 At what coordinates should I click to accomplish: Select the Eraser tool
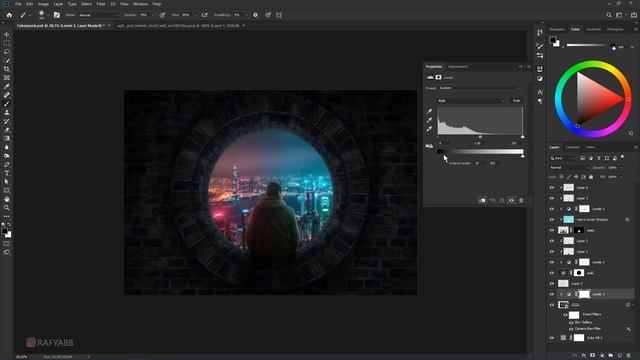point(7,130)
